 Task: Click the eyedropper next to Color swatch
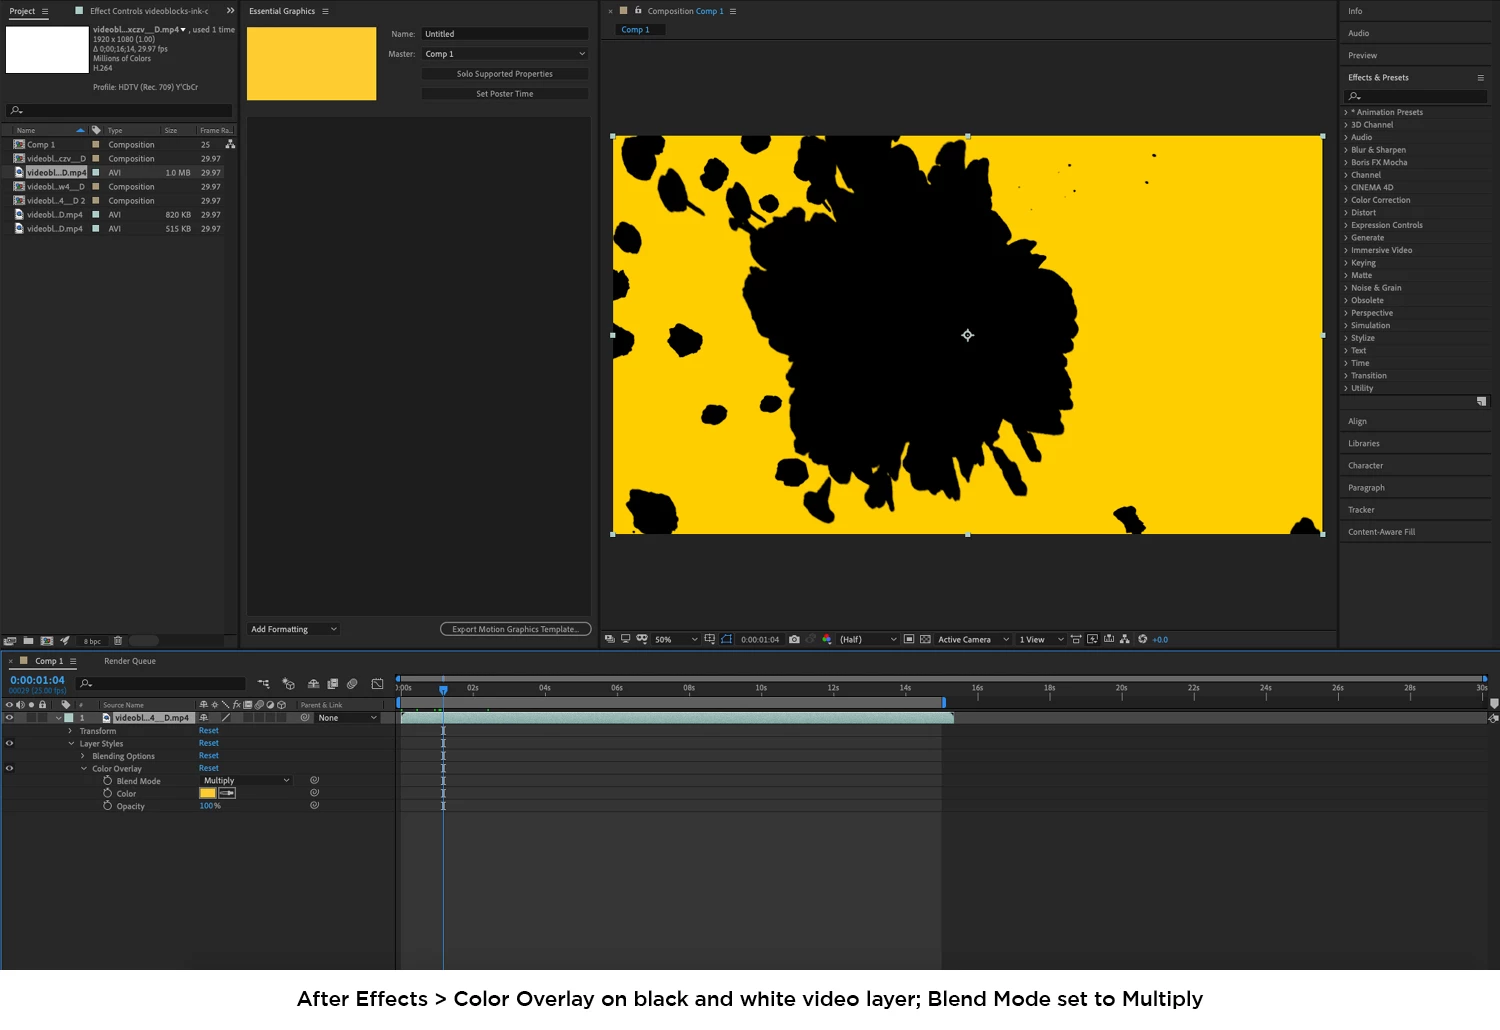[x=227, y=793]
